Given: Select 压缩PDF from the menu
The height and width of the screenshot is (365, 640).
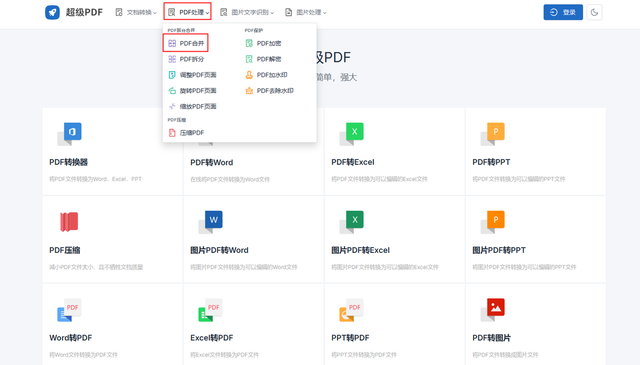Looking at the screenshot, I should pyautogui.click(x=186, y=133).
